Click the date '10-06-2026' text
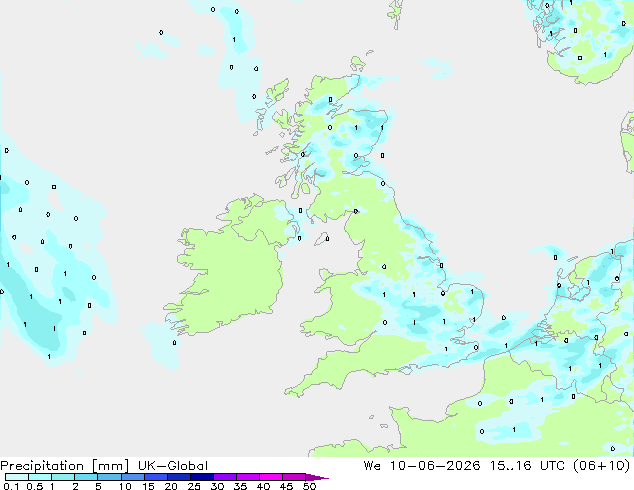Viewport: 634px width, 490px height. (x=435, y=465)
